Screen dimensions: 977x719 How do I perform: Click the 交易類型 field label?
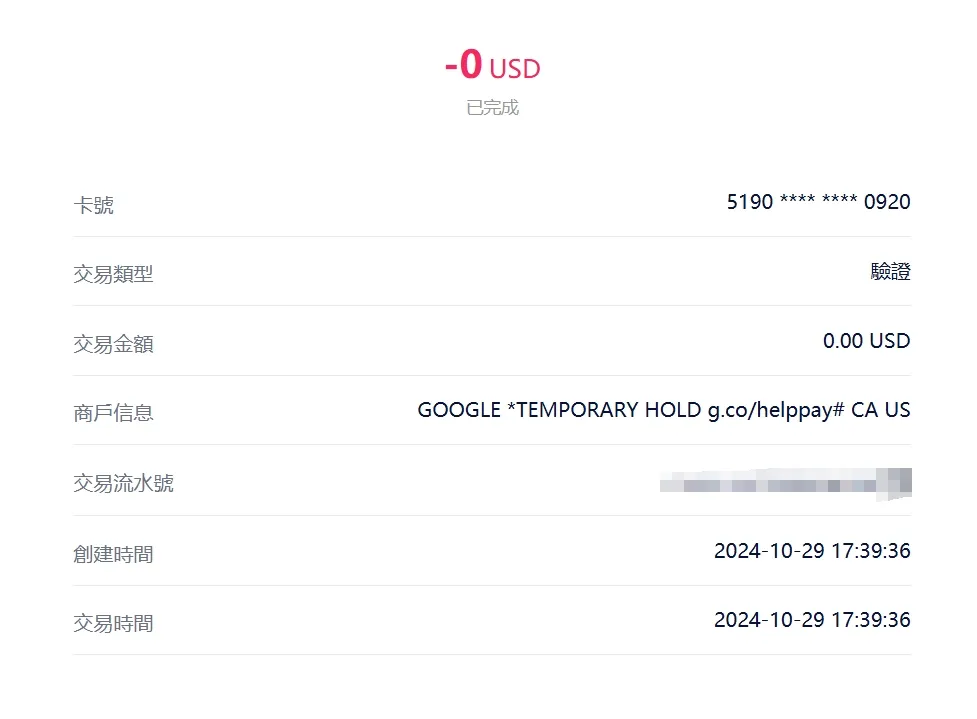tap(113, 274)
